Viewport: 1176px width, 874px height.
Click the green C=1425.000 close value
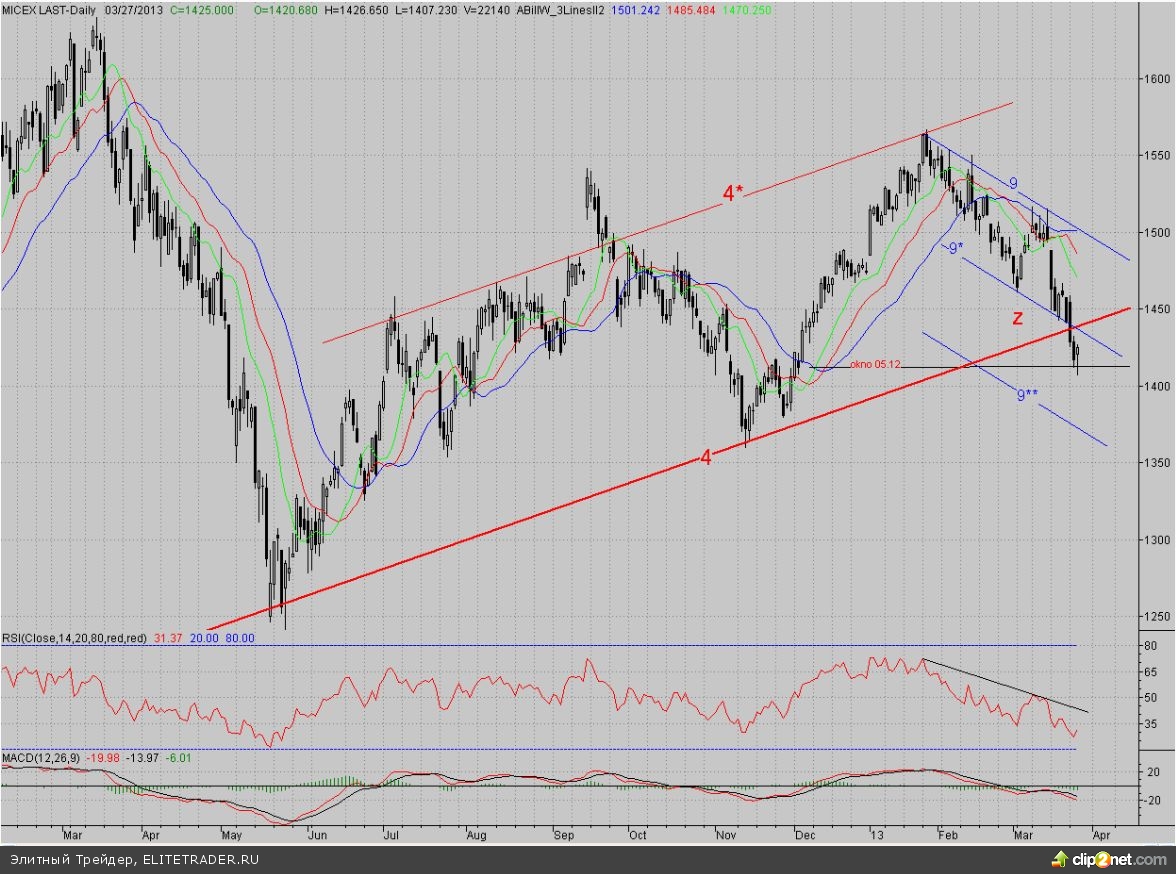(203, 8)
